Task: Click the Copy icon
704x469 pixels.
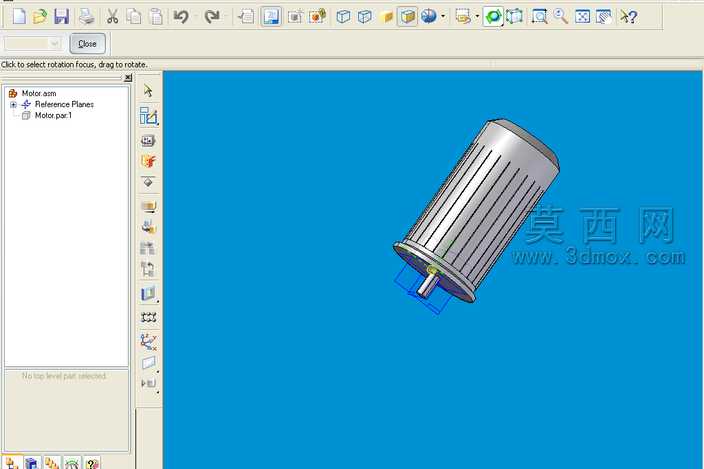Action: click(134, 17)
